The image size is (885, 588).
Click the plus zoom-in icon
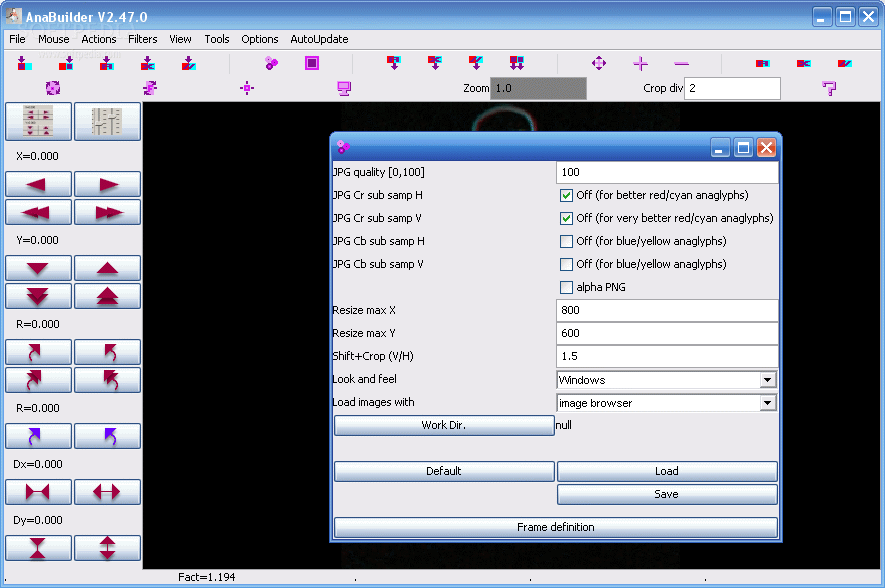[x=640, y=63]
